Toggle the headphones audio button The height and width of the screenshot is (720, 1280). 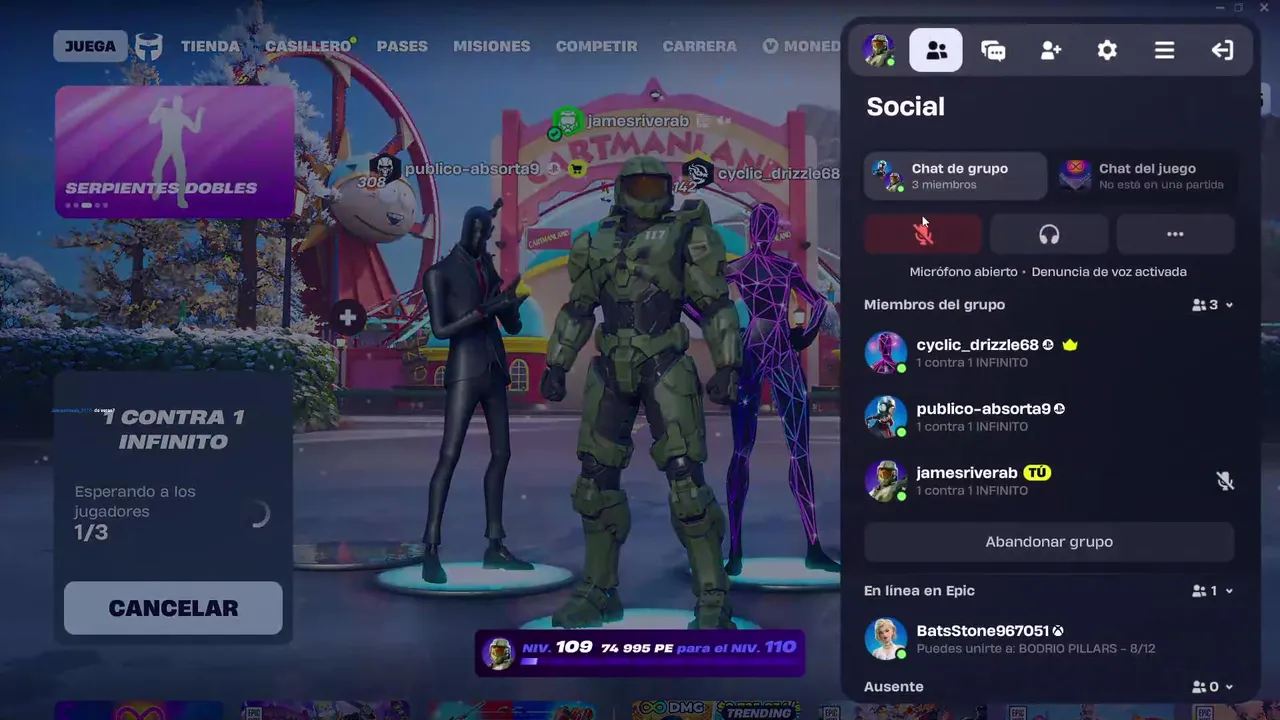[x=1049, y=234]
